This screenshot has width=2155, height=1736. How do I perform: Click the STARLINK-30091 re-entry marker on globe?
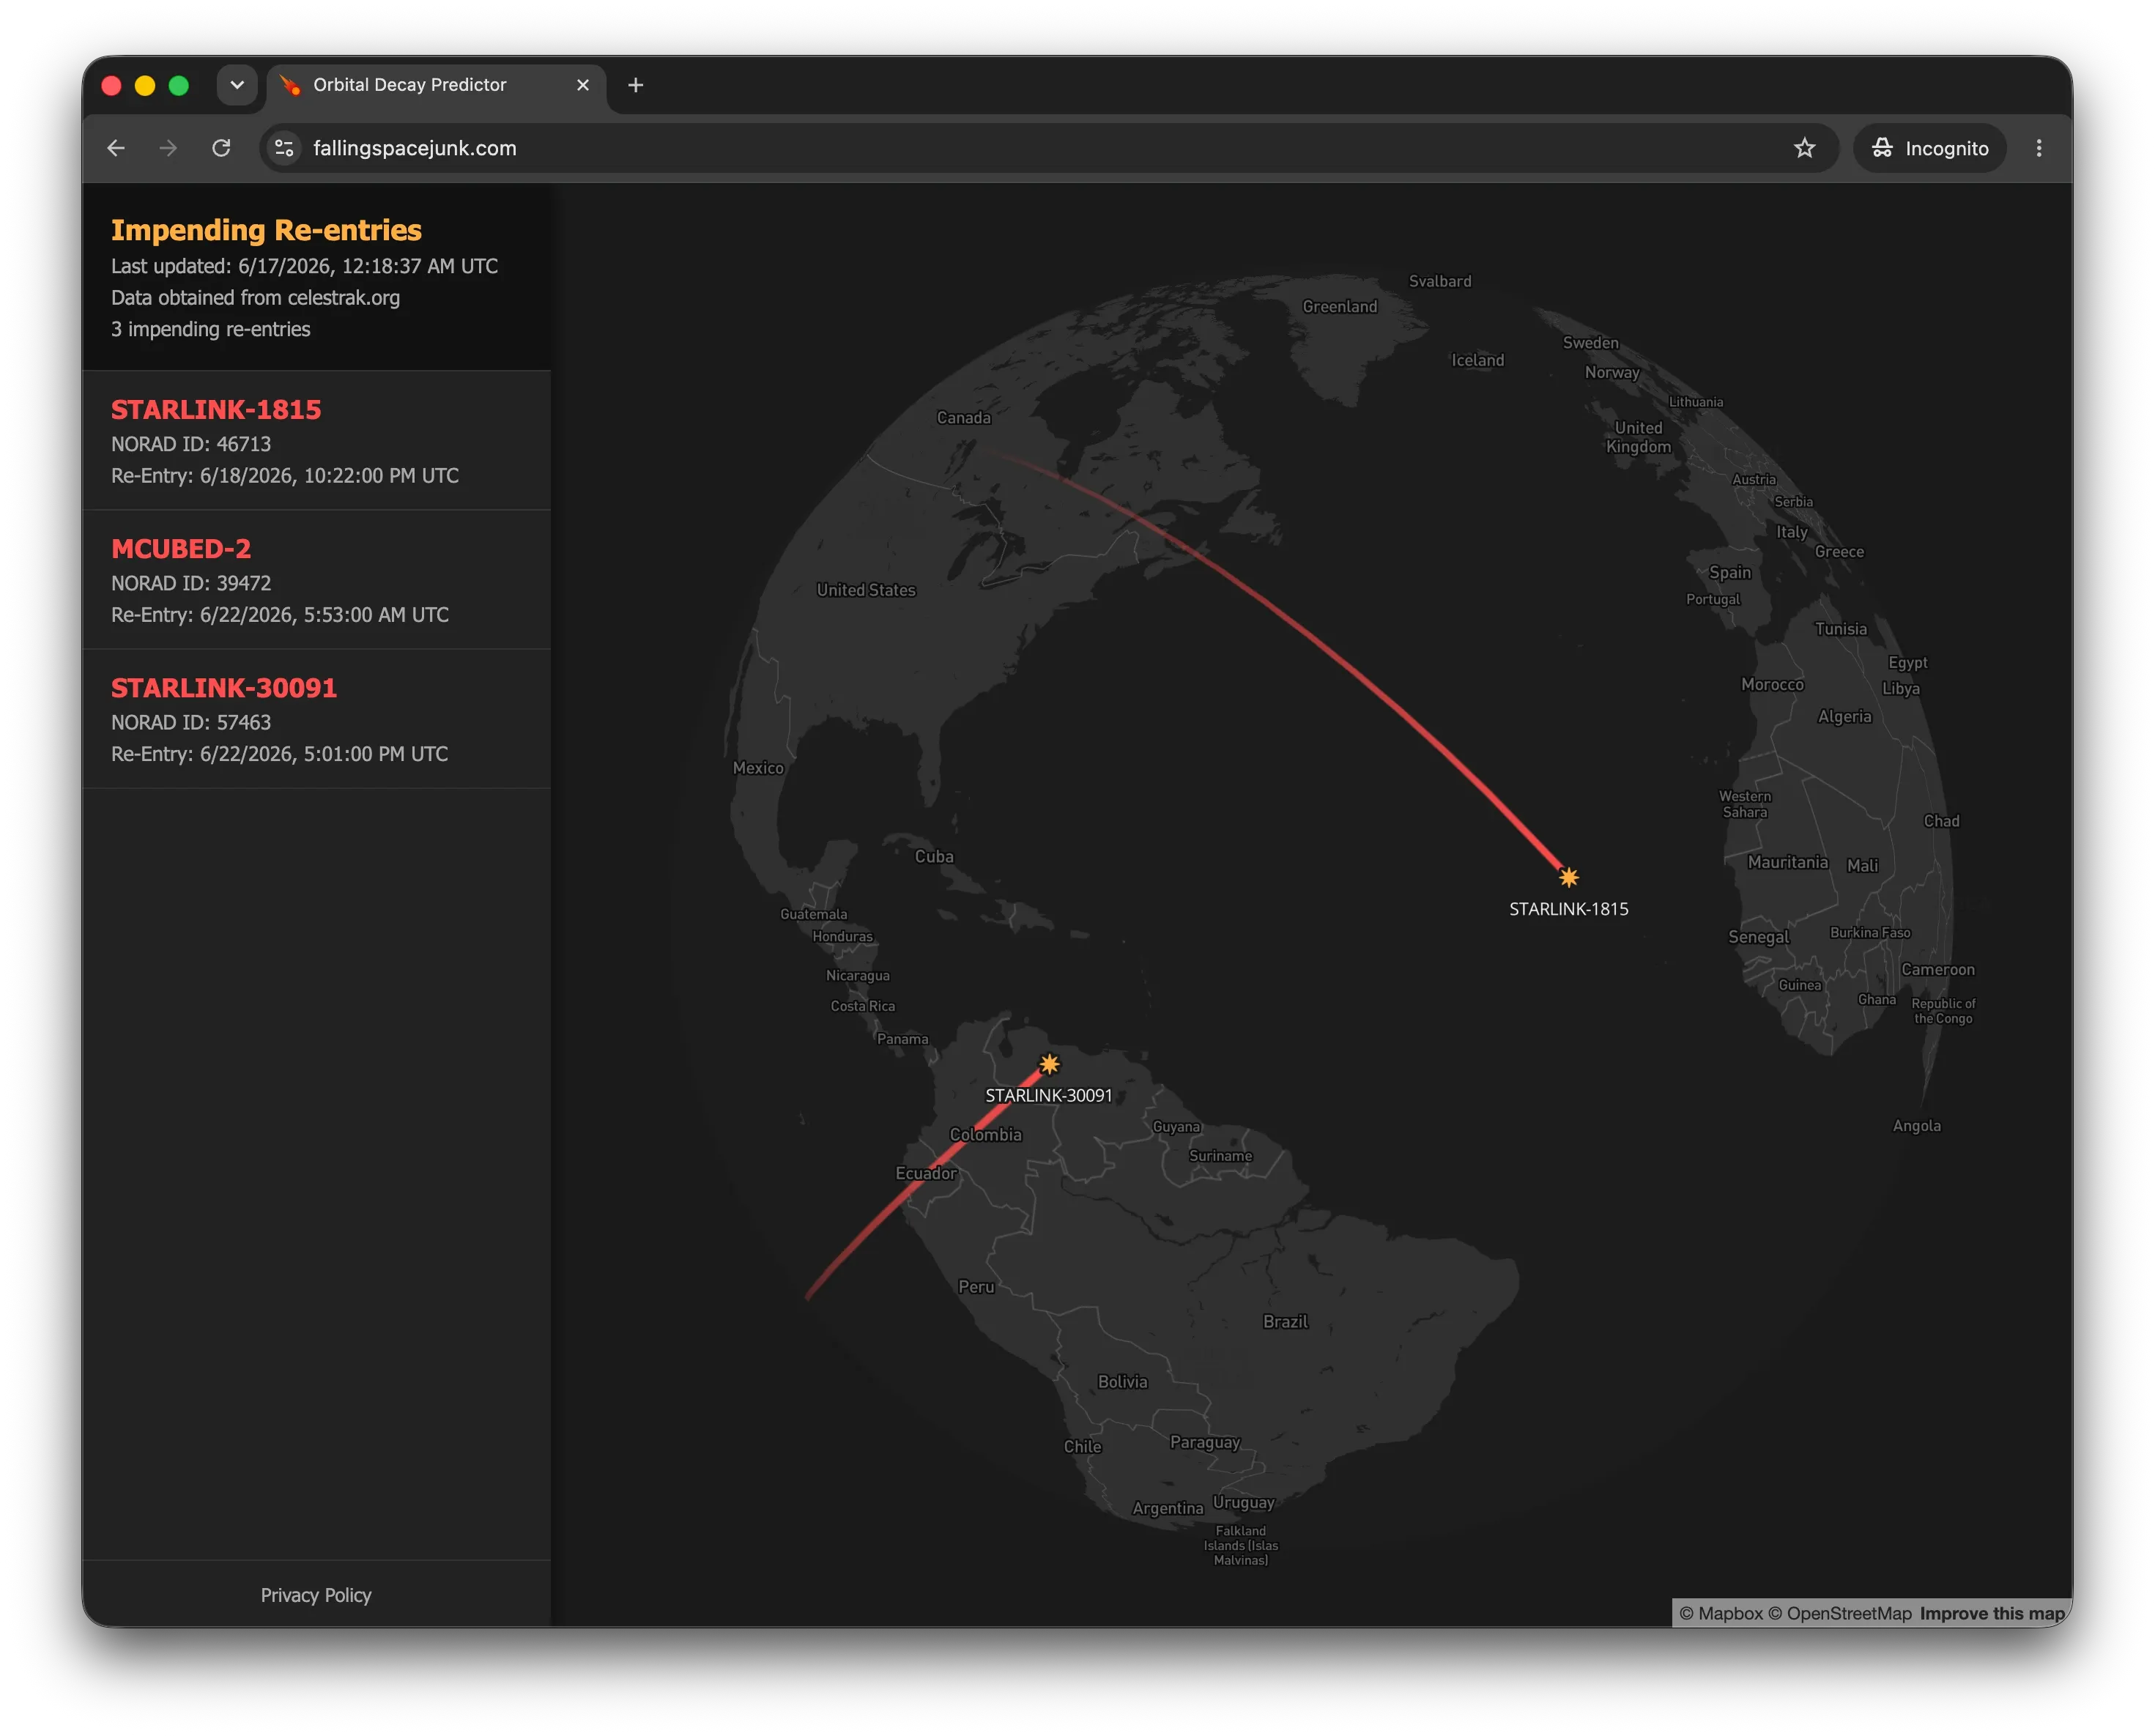[x=1049, y=1064]
